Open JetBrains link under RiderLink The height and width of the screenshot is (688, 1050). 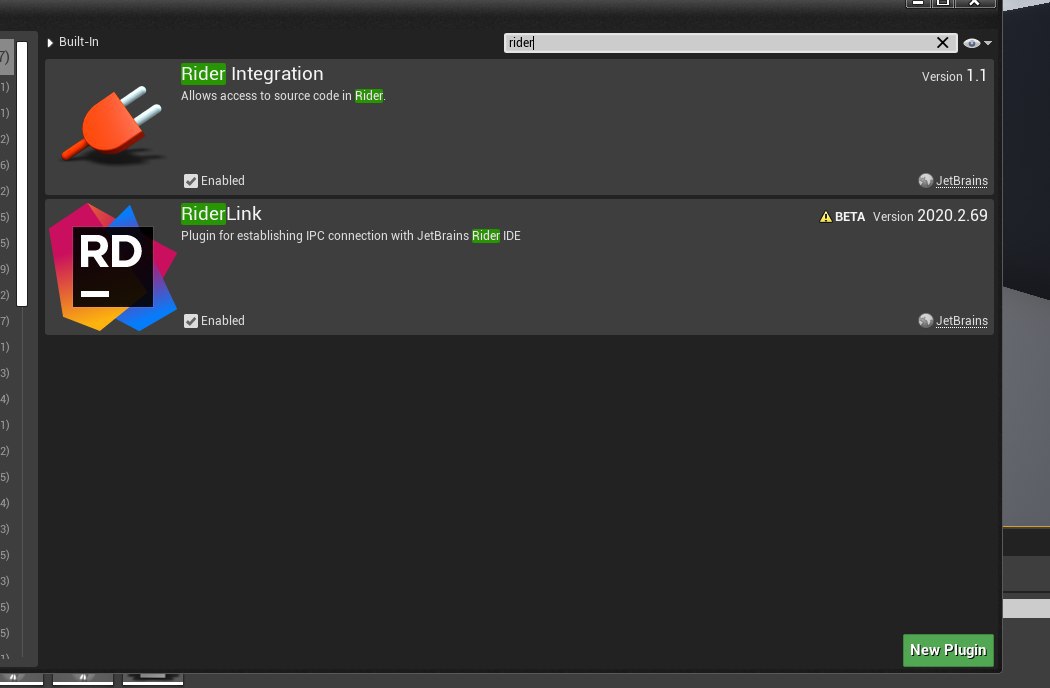pyautogui.click(x=962, y=321)
